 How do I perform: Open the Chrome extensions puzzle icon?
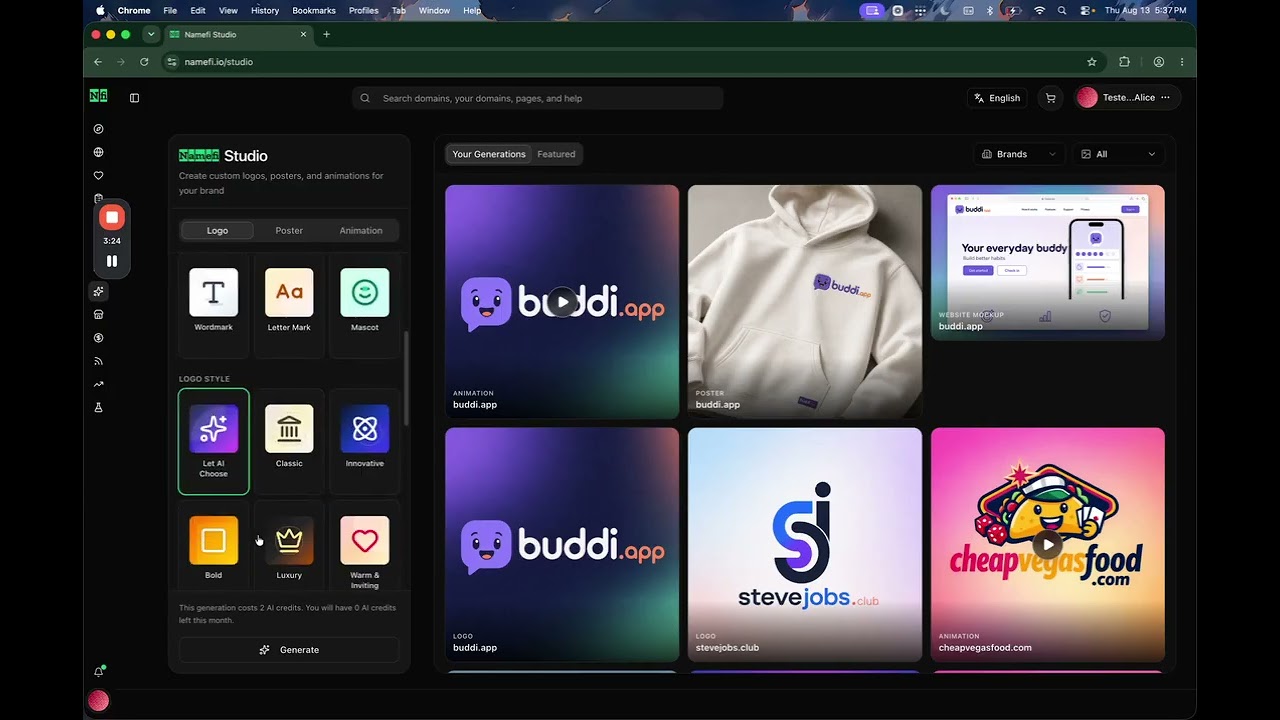[1124, 62]
